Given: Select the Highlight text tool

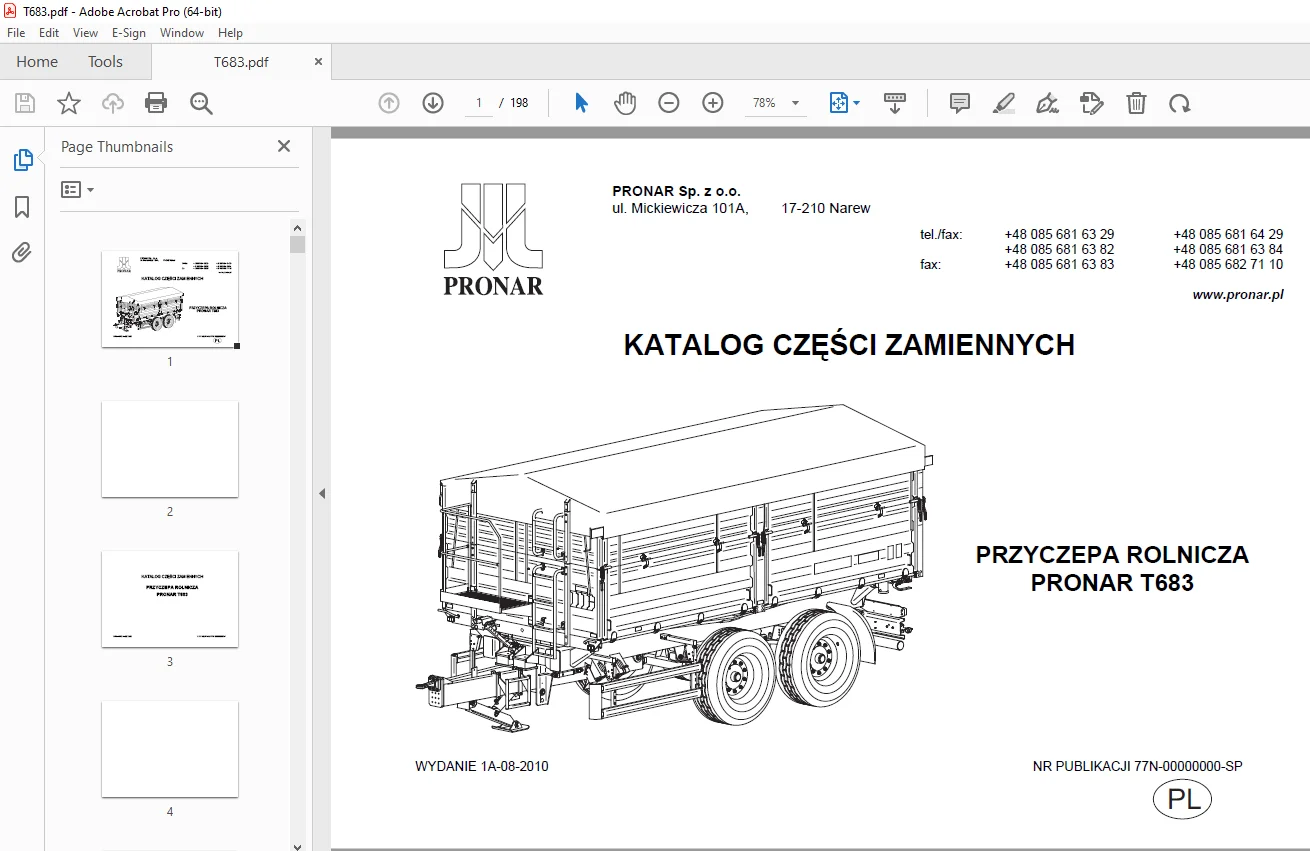Looking at the screenshot, I should pos(1004,103).
